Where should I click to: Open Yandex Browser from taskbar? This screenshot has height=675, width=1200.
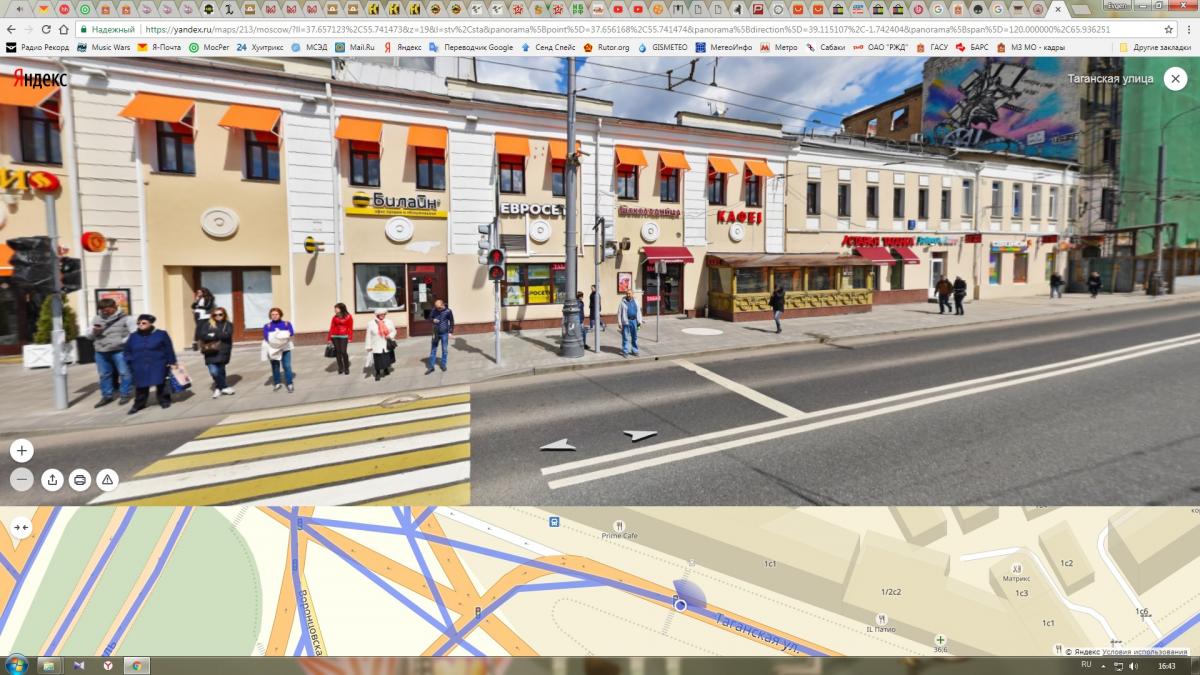(108, 665)
